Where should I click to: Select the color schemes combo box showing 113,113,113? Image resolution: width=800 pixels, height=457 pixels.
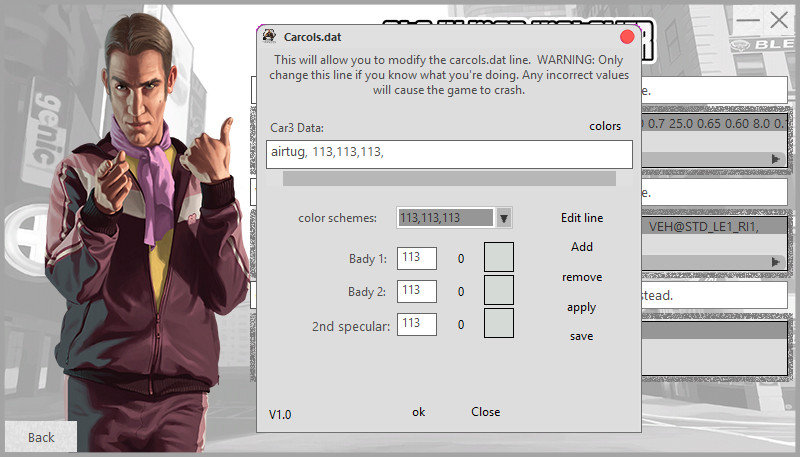tap(445, 218)
